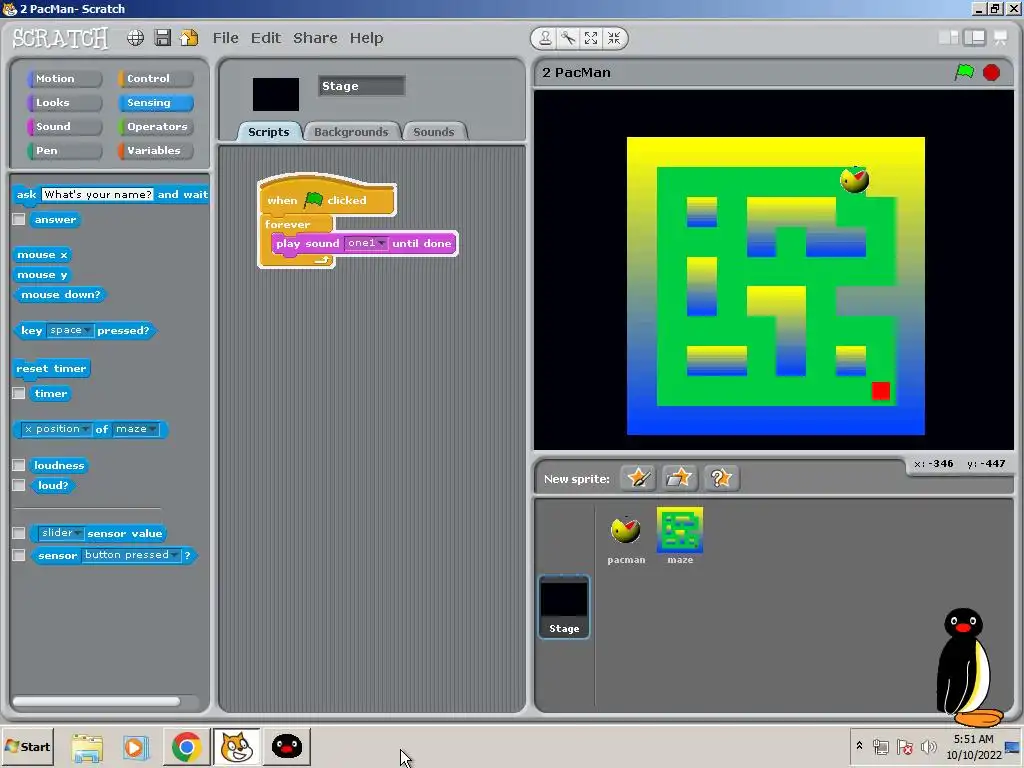
Task: Open the Motion block category
Action: (64, 78)
